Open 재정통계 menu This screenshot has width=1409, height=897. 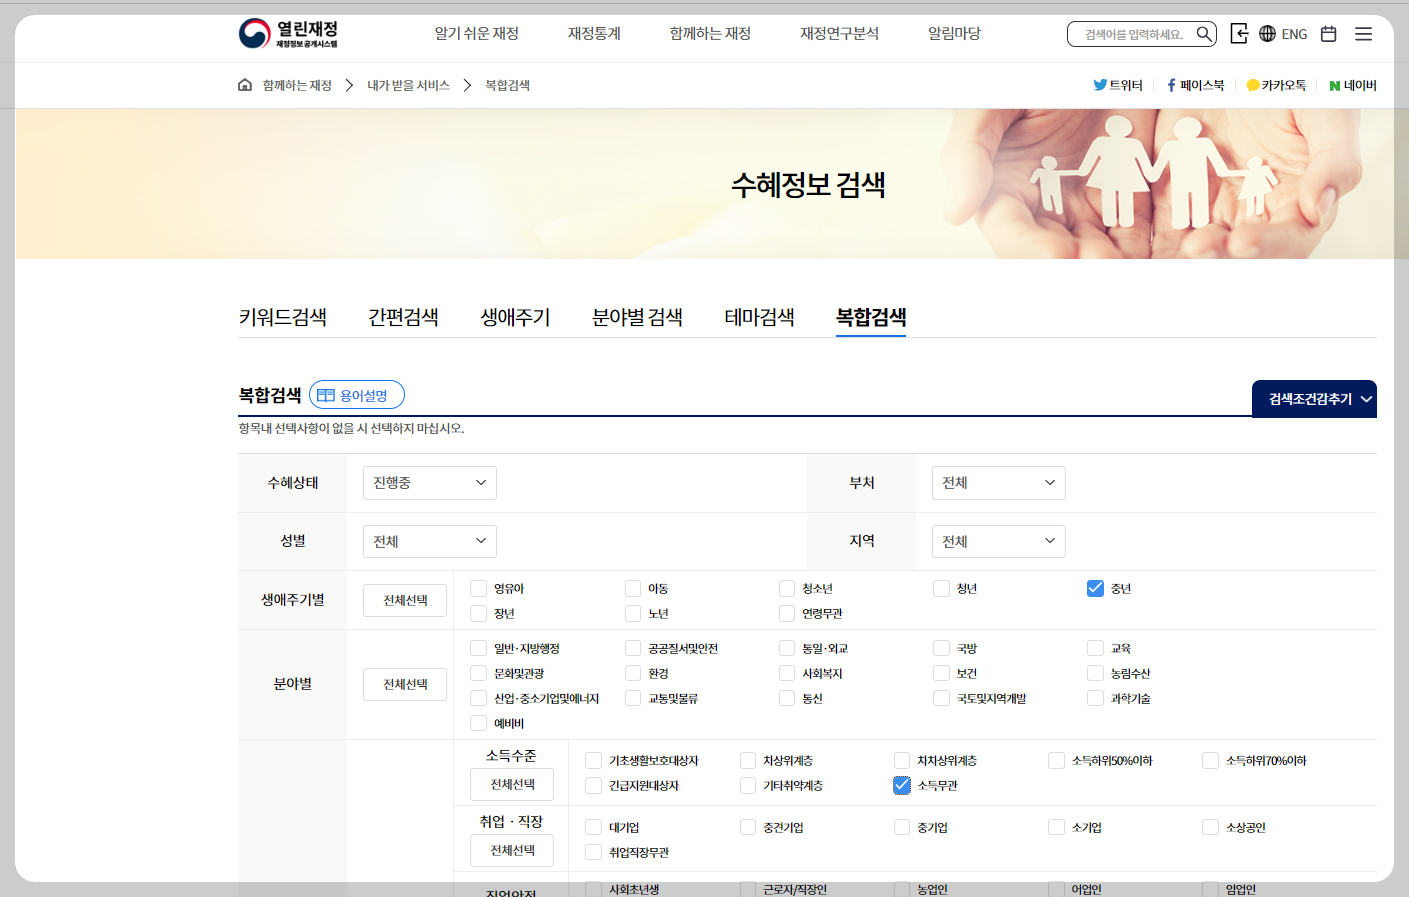coord(594,34)
